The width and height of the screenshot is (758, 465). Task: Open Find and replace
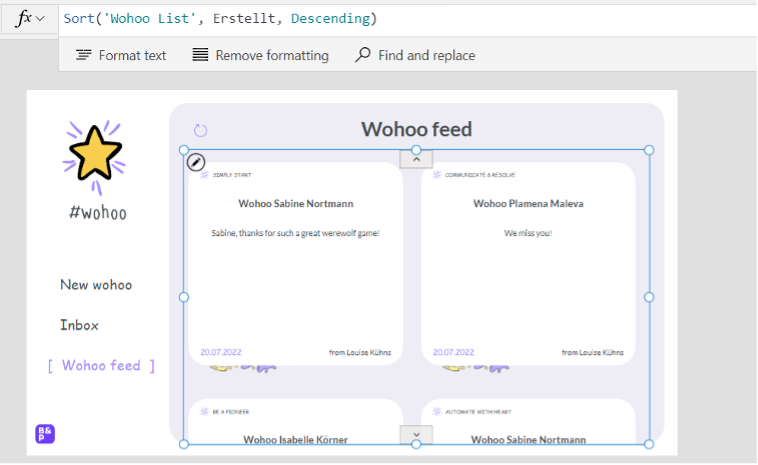(x=415, y=55)
